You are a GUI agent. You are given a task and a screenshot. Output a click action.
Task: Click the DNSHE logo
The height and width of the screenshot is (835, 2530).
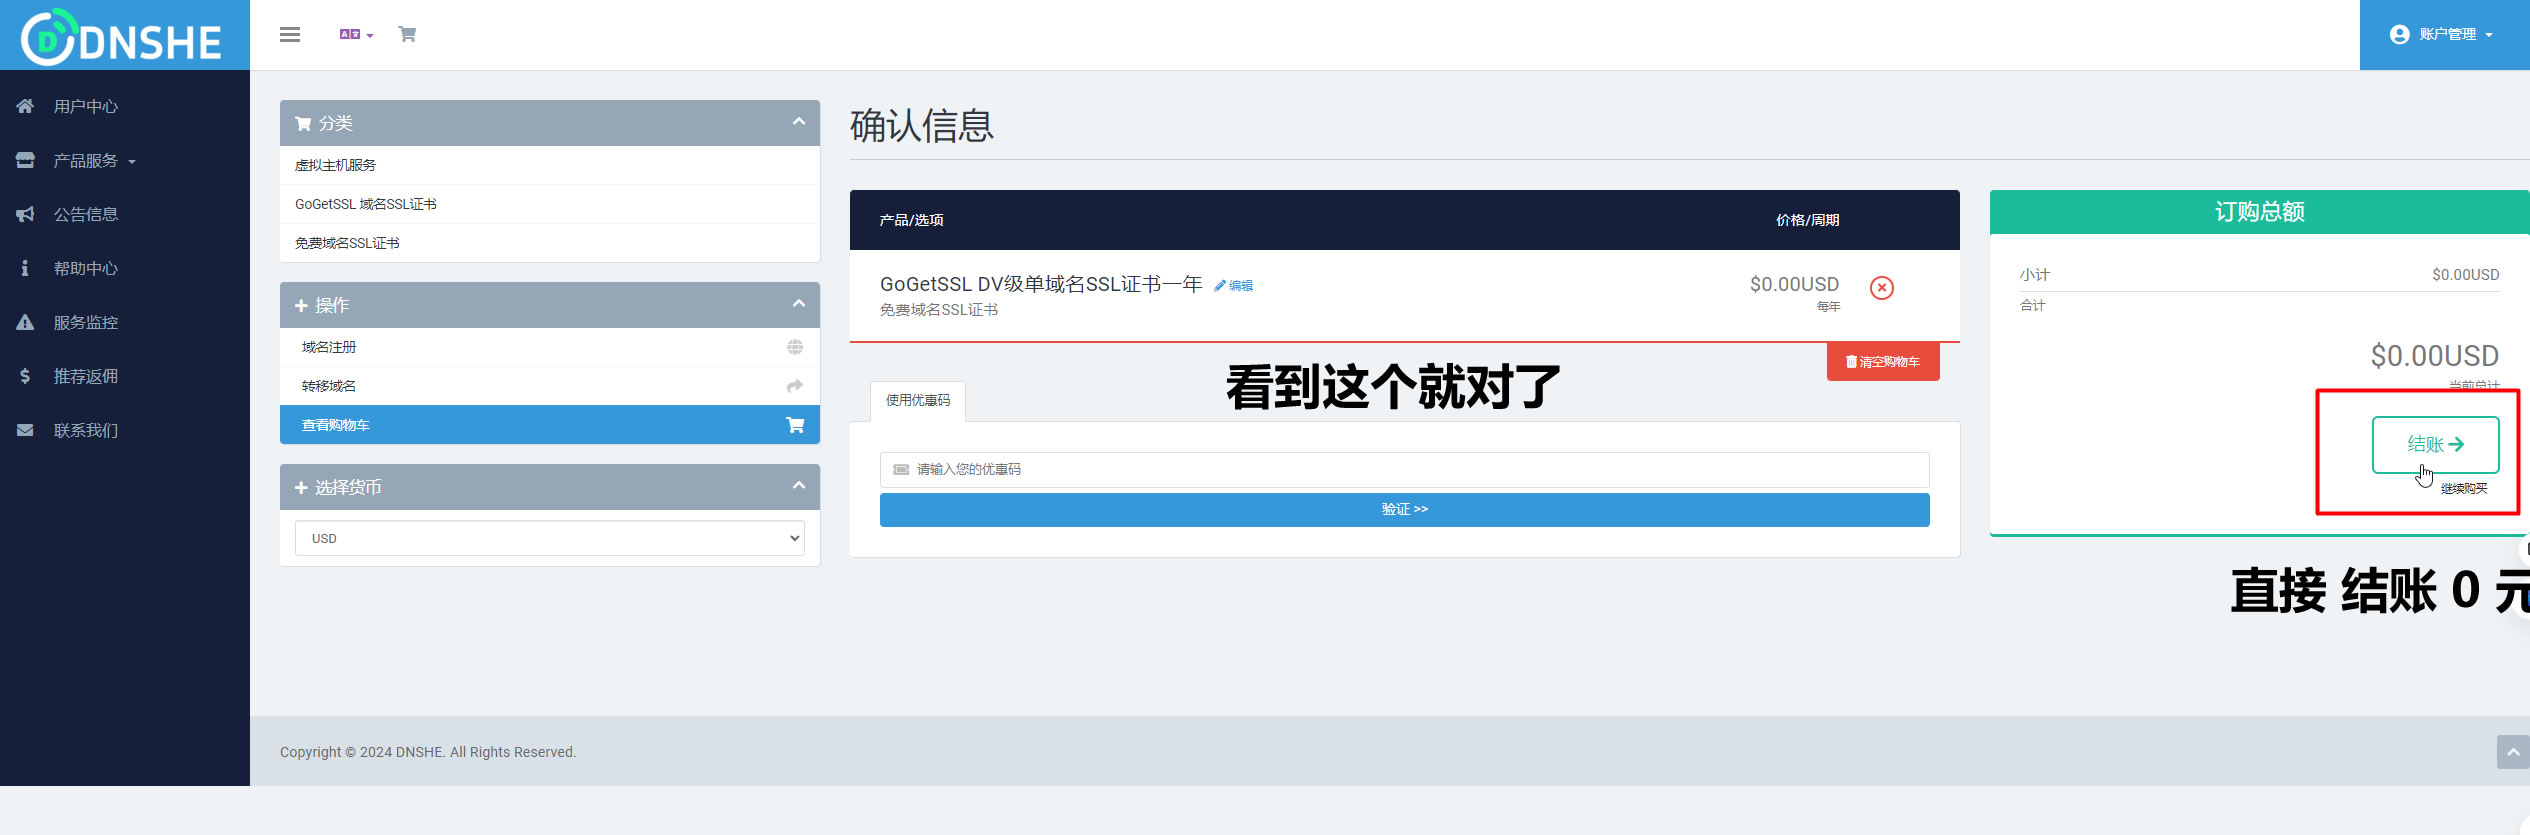[121, 37]
